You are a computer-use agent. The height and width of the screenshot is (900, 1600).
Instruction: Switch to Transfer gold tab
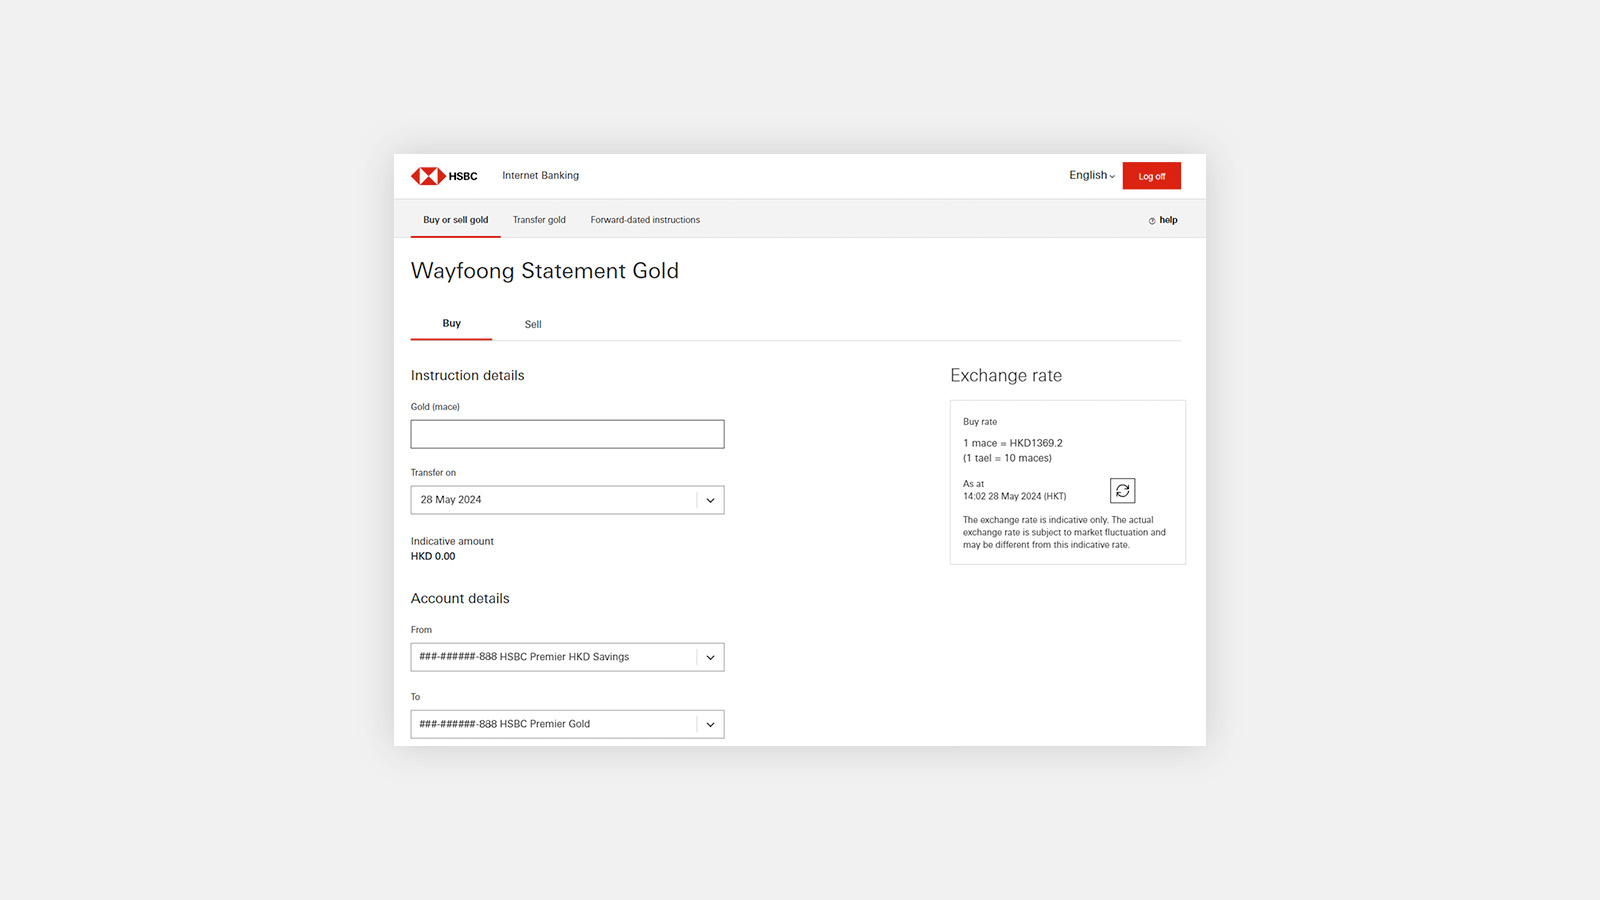pos(539,220)
